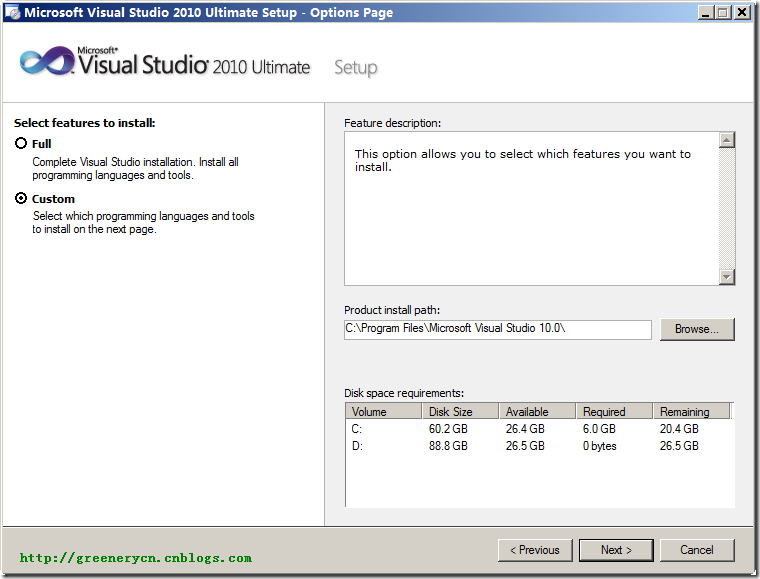Click the Remaining column header
The width and height of the screenshot is (760, 579).
[x=691, y=411]
